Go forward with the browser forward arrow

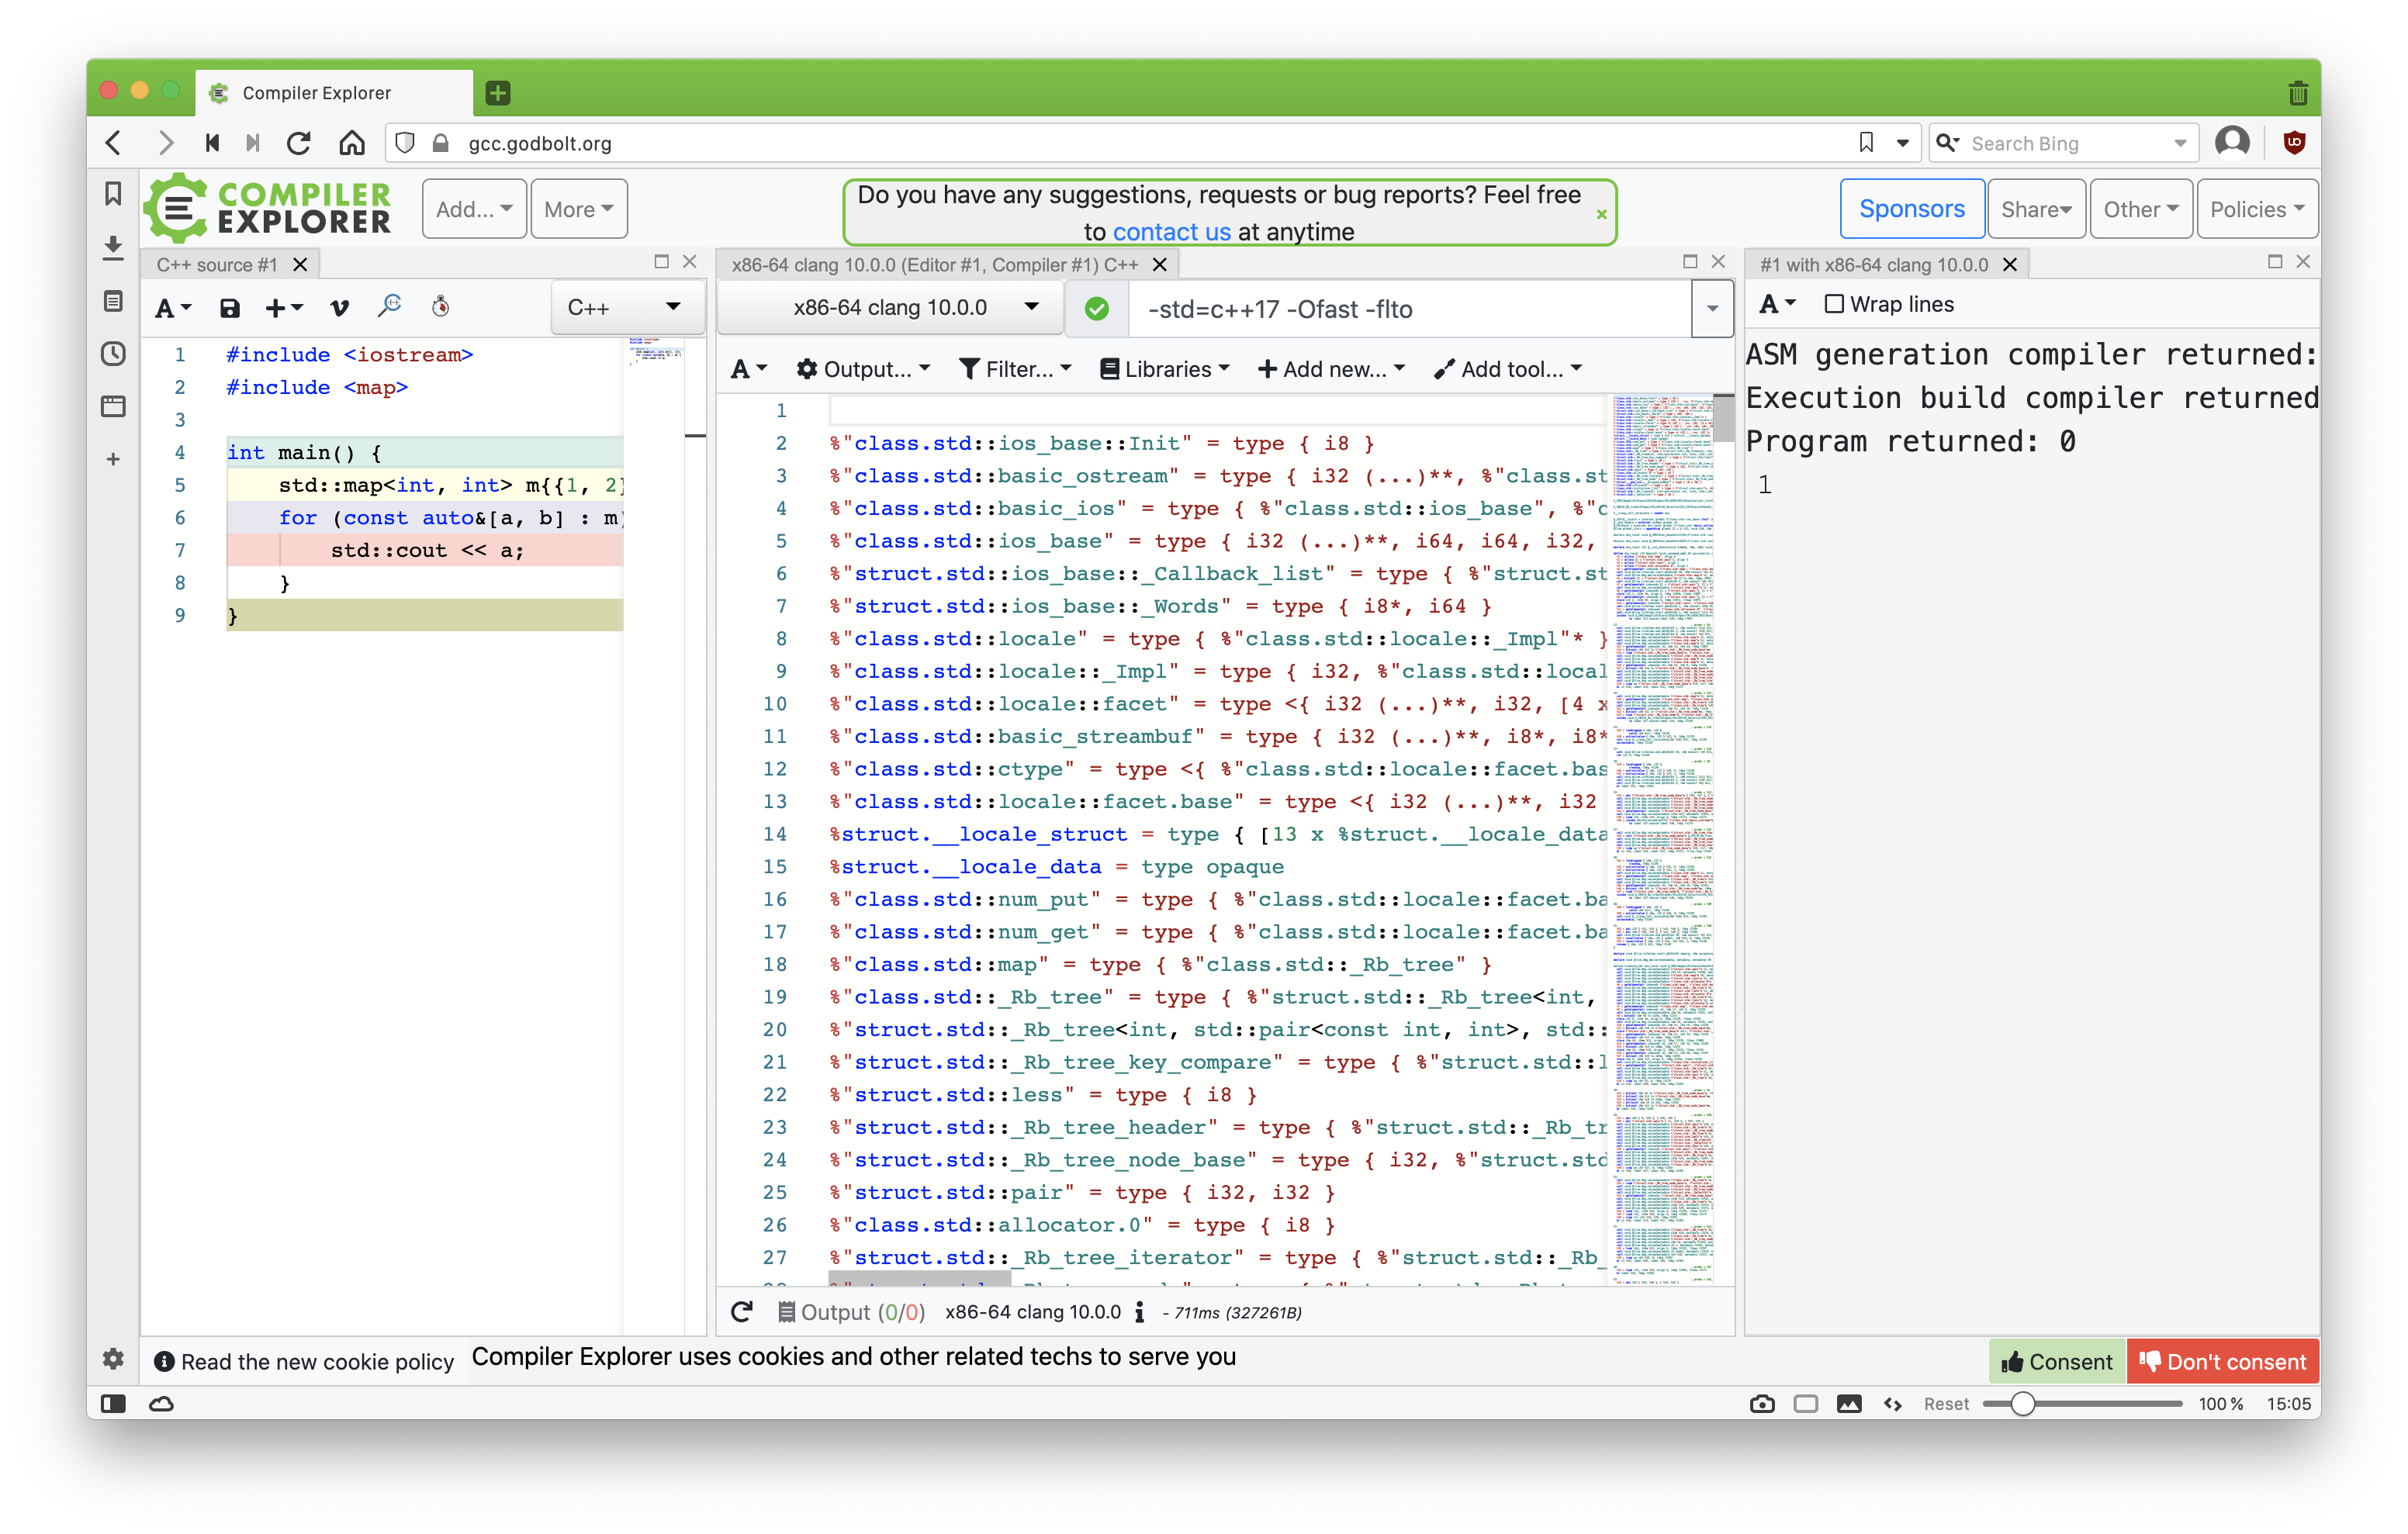(166, 143)
